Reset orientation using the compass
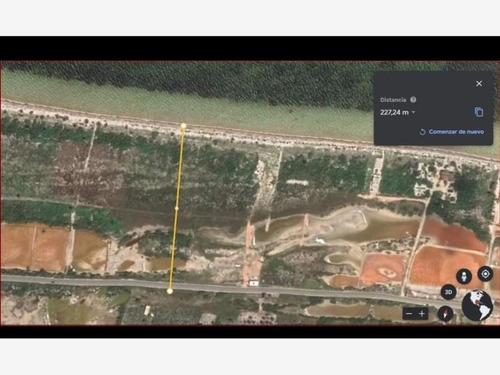This screenshot has height=375, width=500. pyautogui.click(x=446, y=313)
